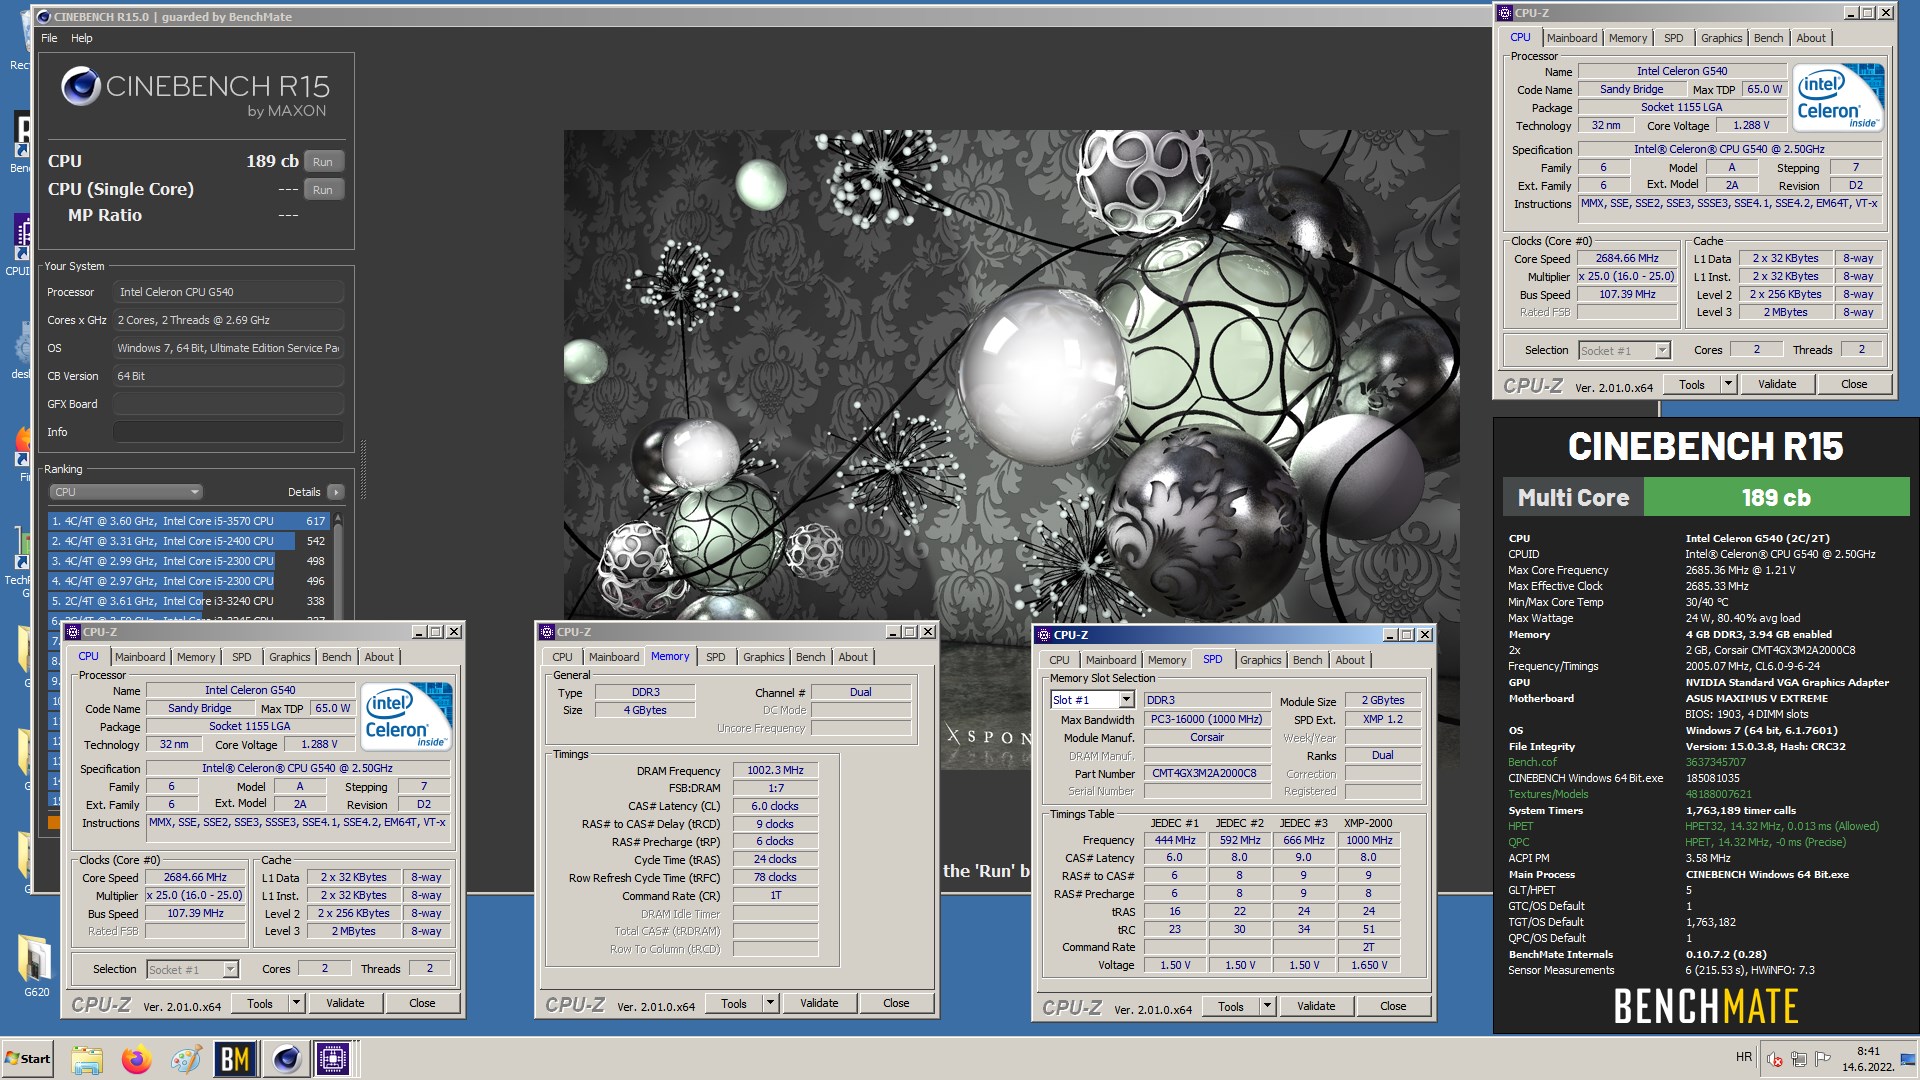
Task: Click the GFX Board field
Action: 228,404
